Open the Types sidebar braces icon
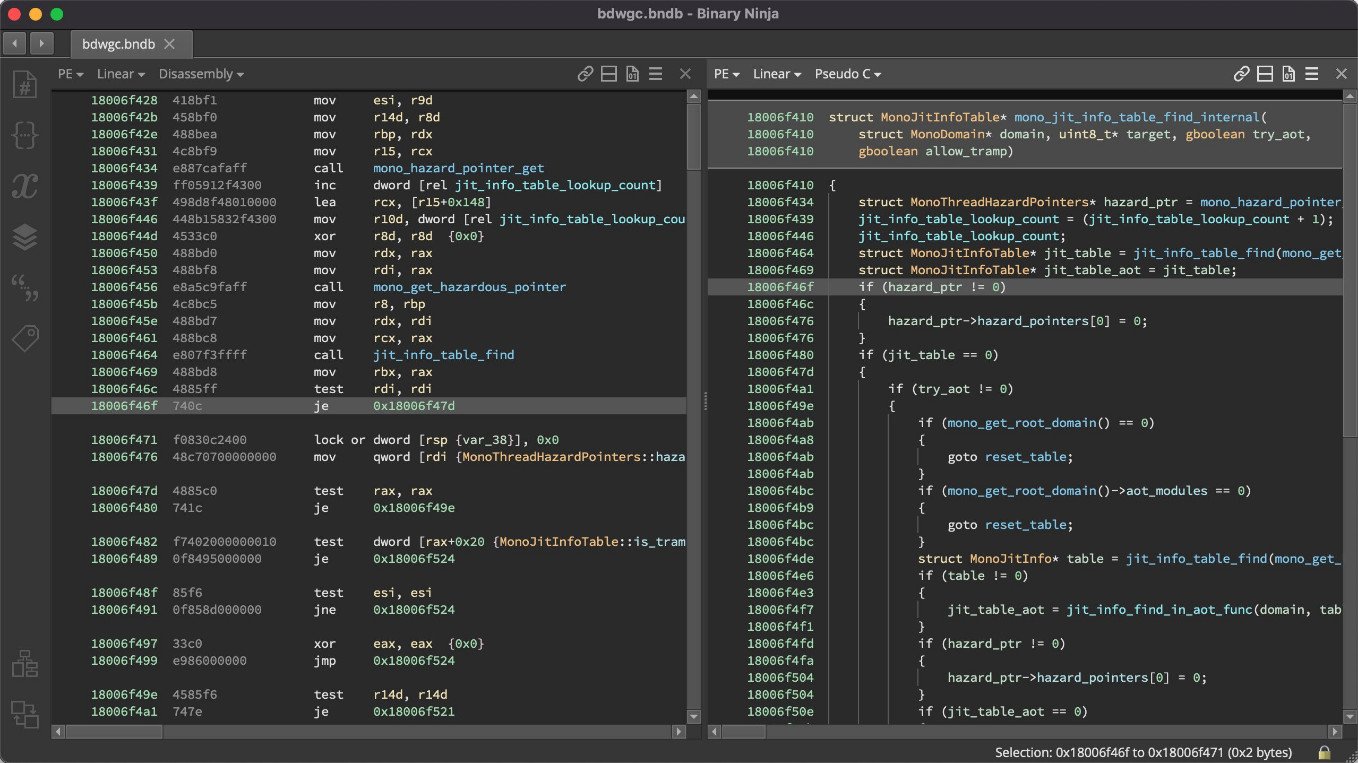The width and height of the screenshot is (1358, 763). click(24, 135)
